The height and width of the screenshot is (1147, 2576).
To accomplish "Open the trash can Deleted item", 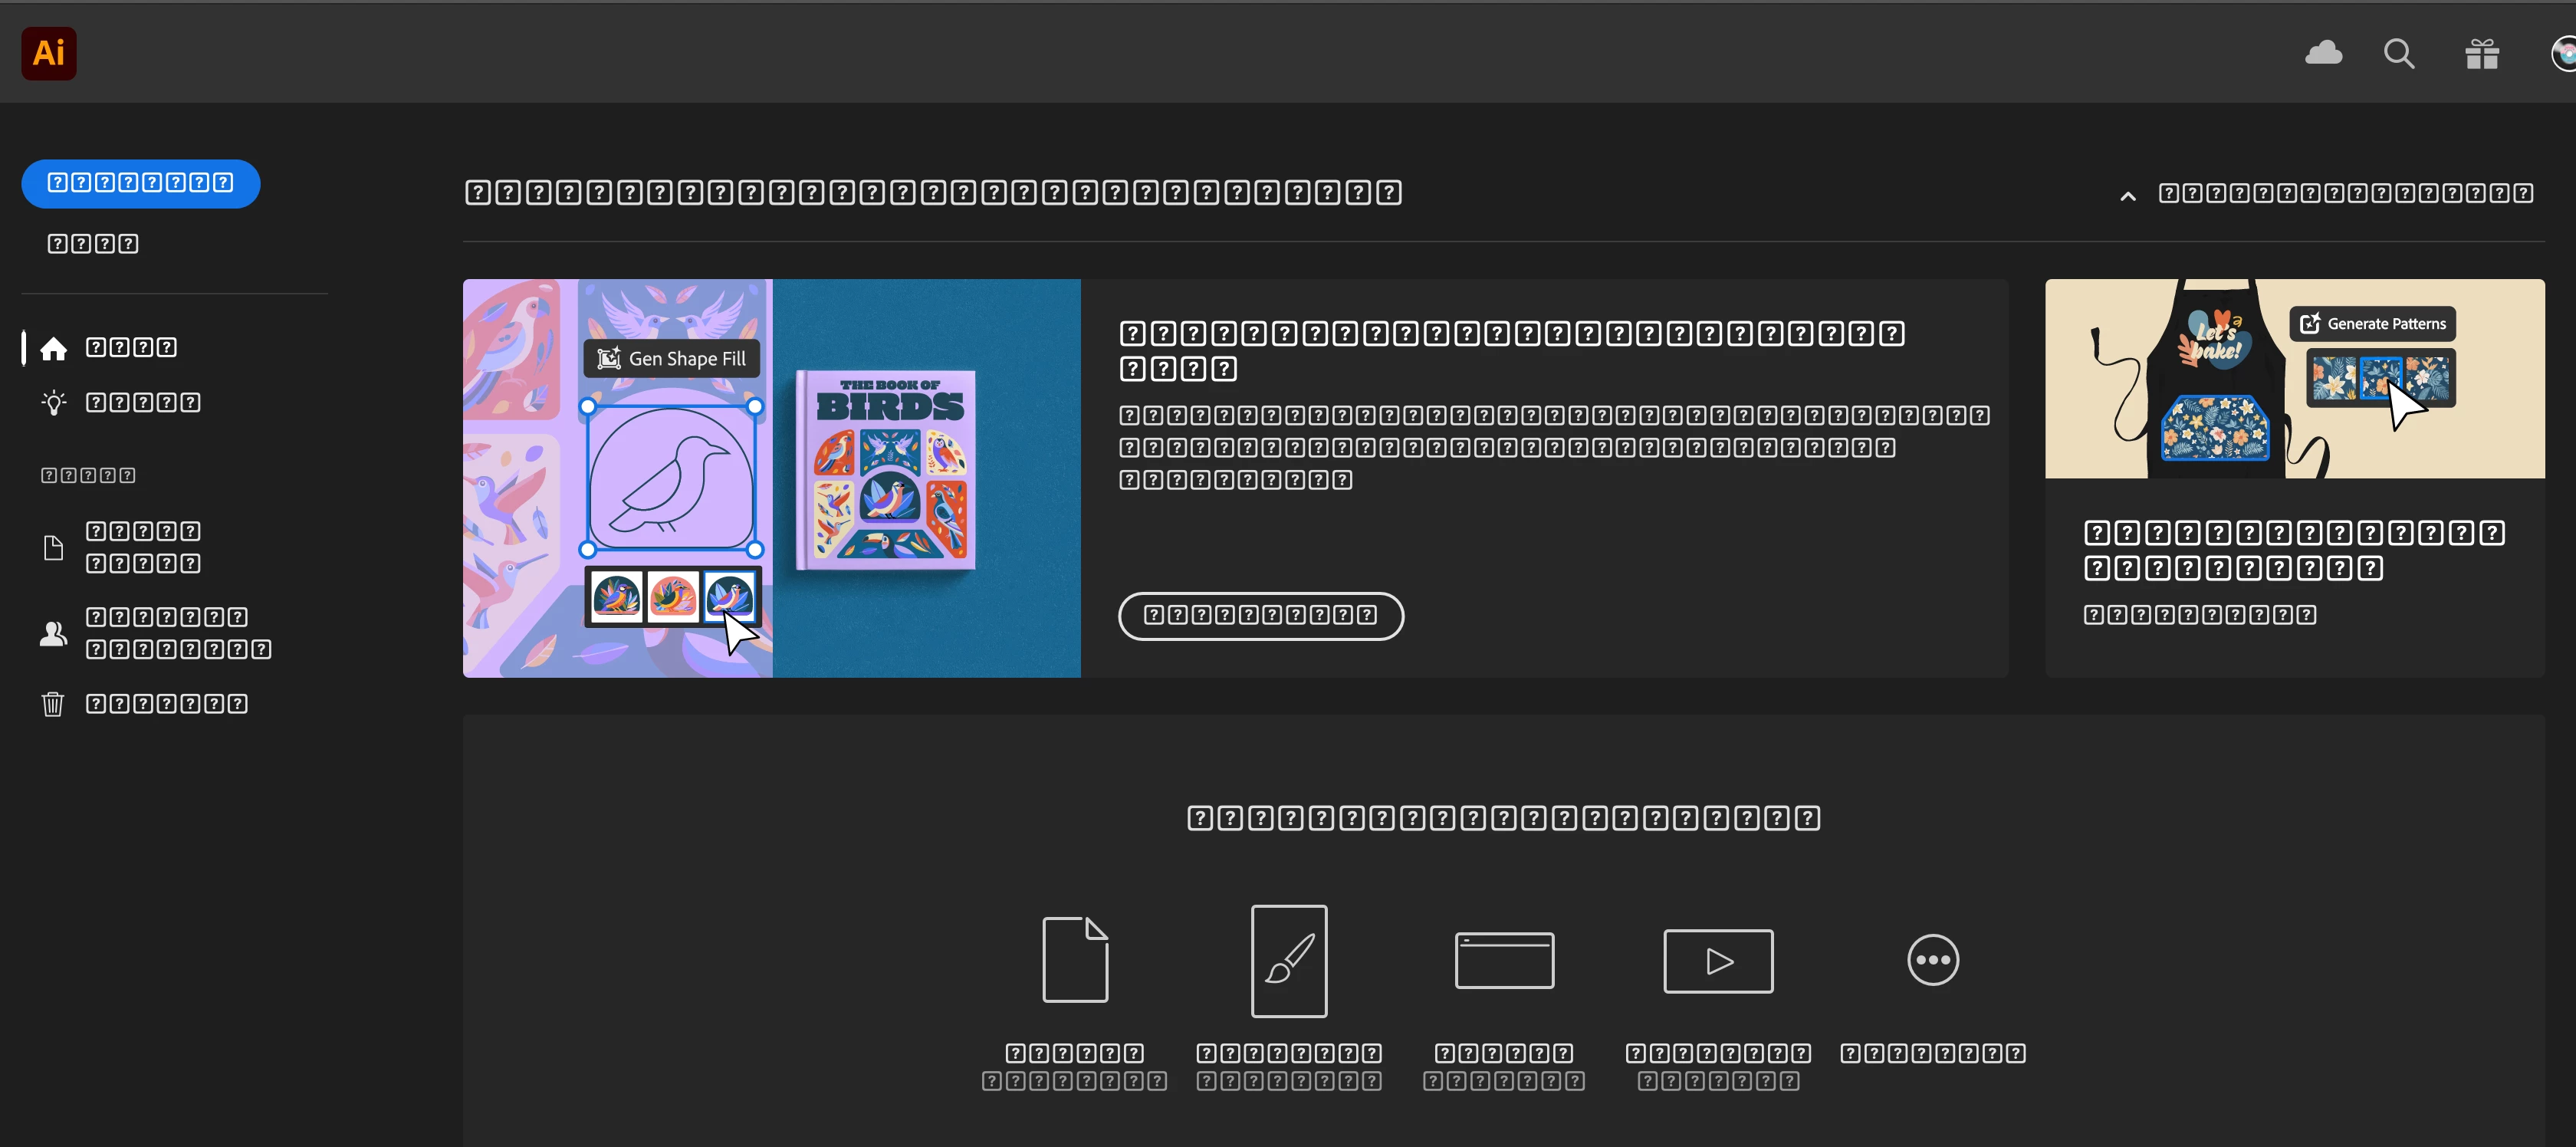I will 54,704.
